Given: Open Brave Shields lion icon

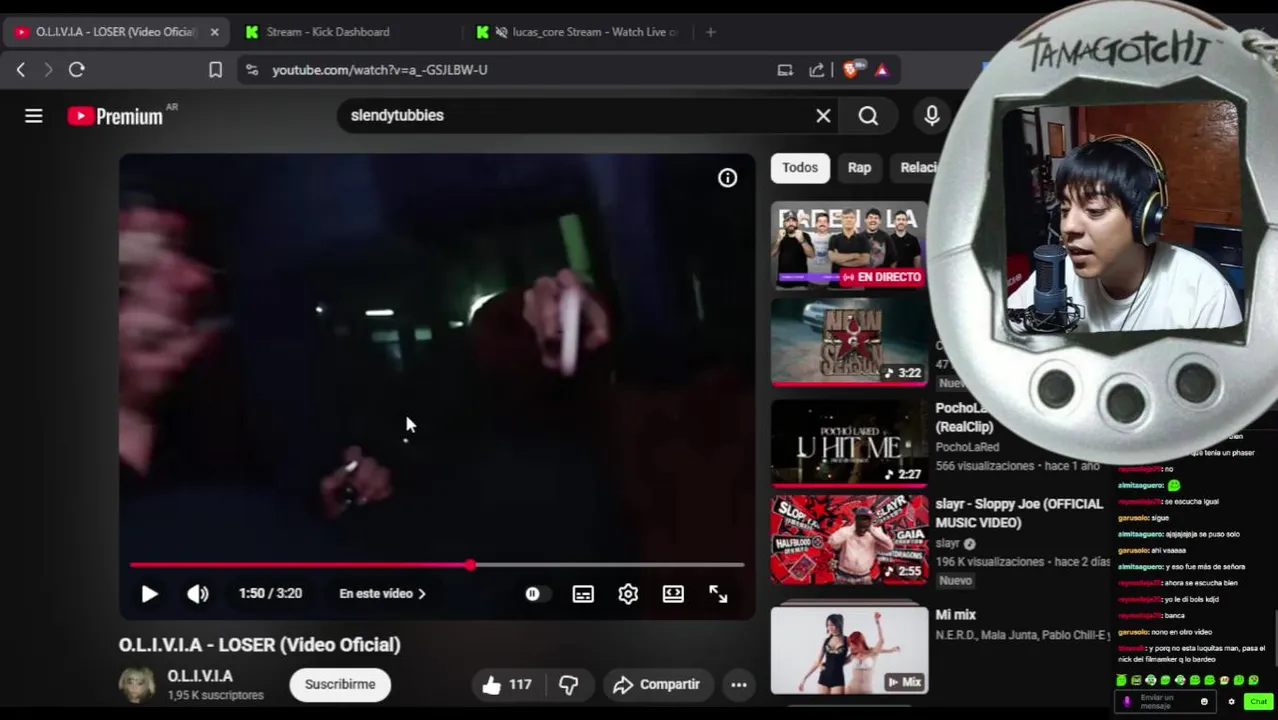Looking at the screenshot, I should pyautogui.click(x=851, y=70).
